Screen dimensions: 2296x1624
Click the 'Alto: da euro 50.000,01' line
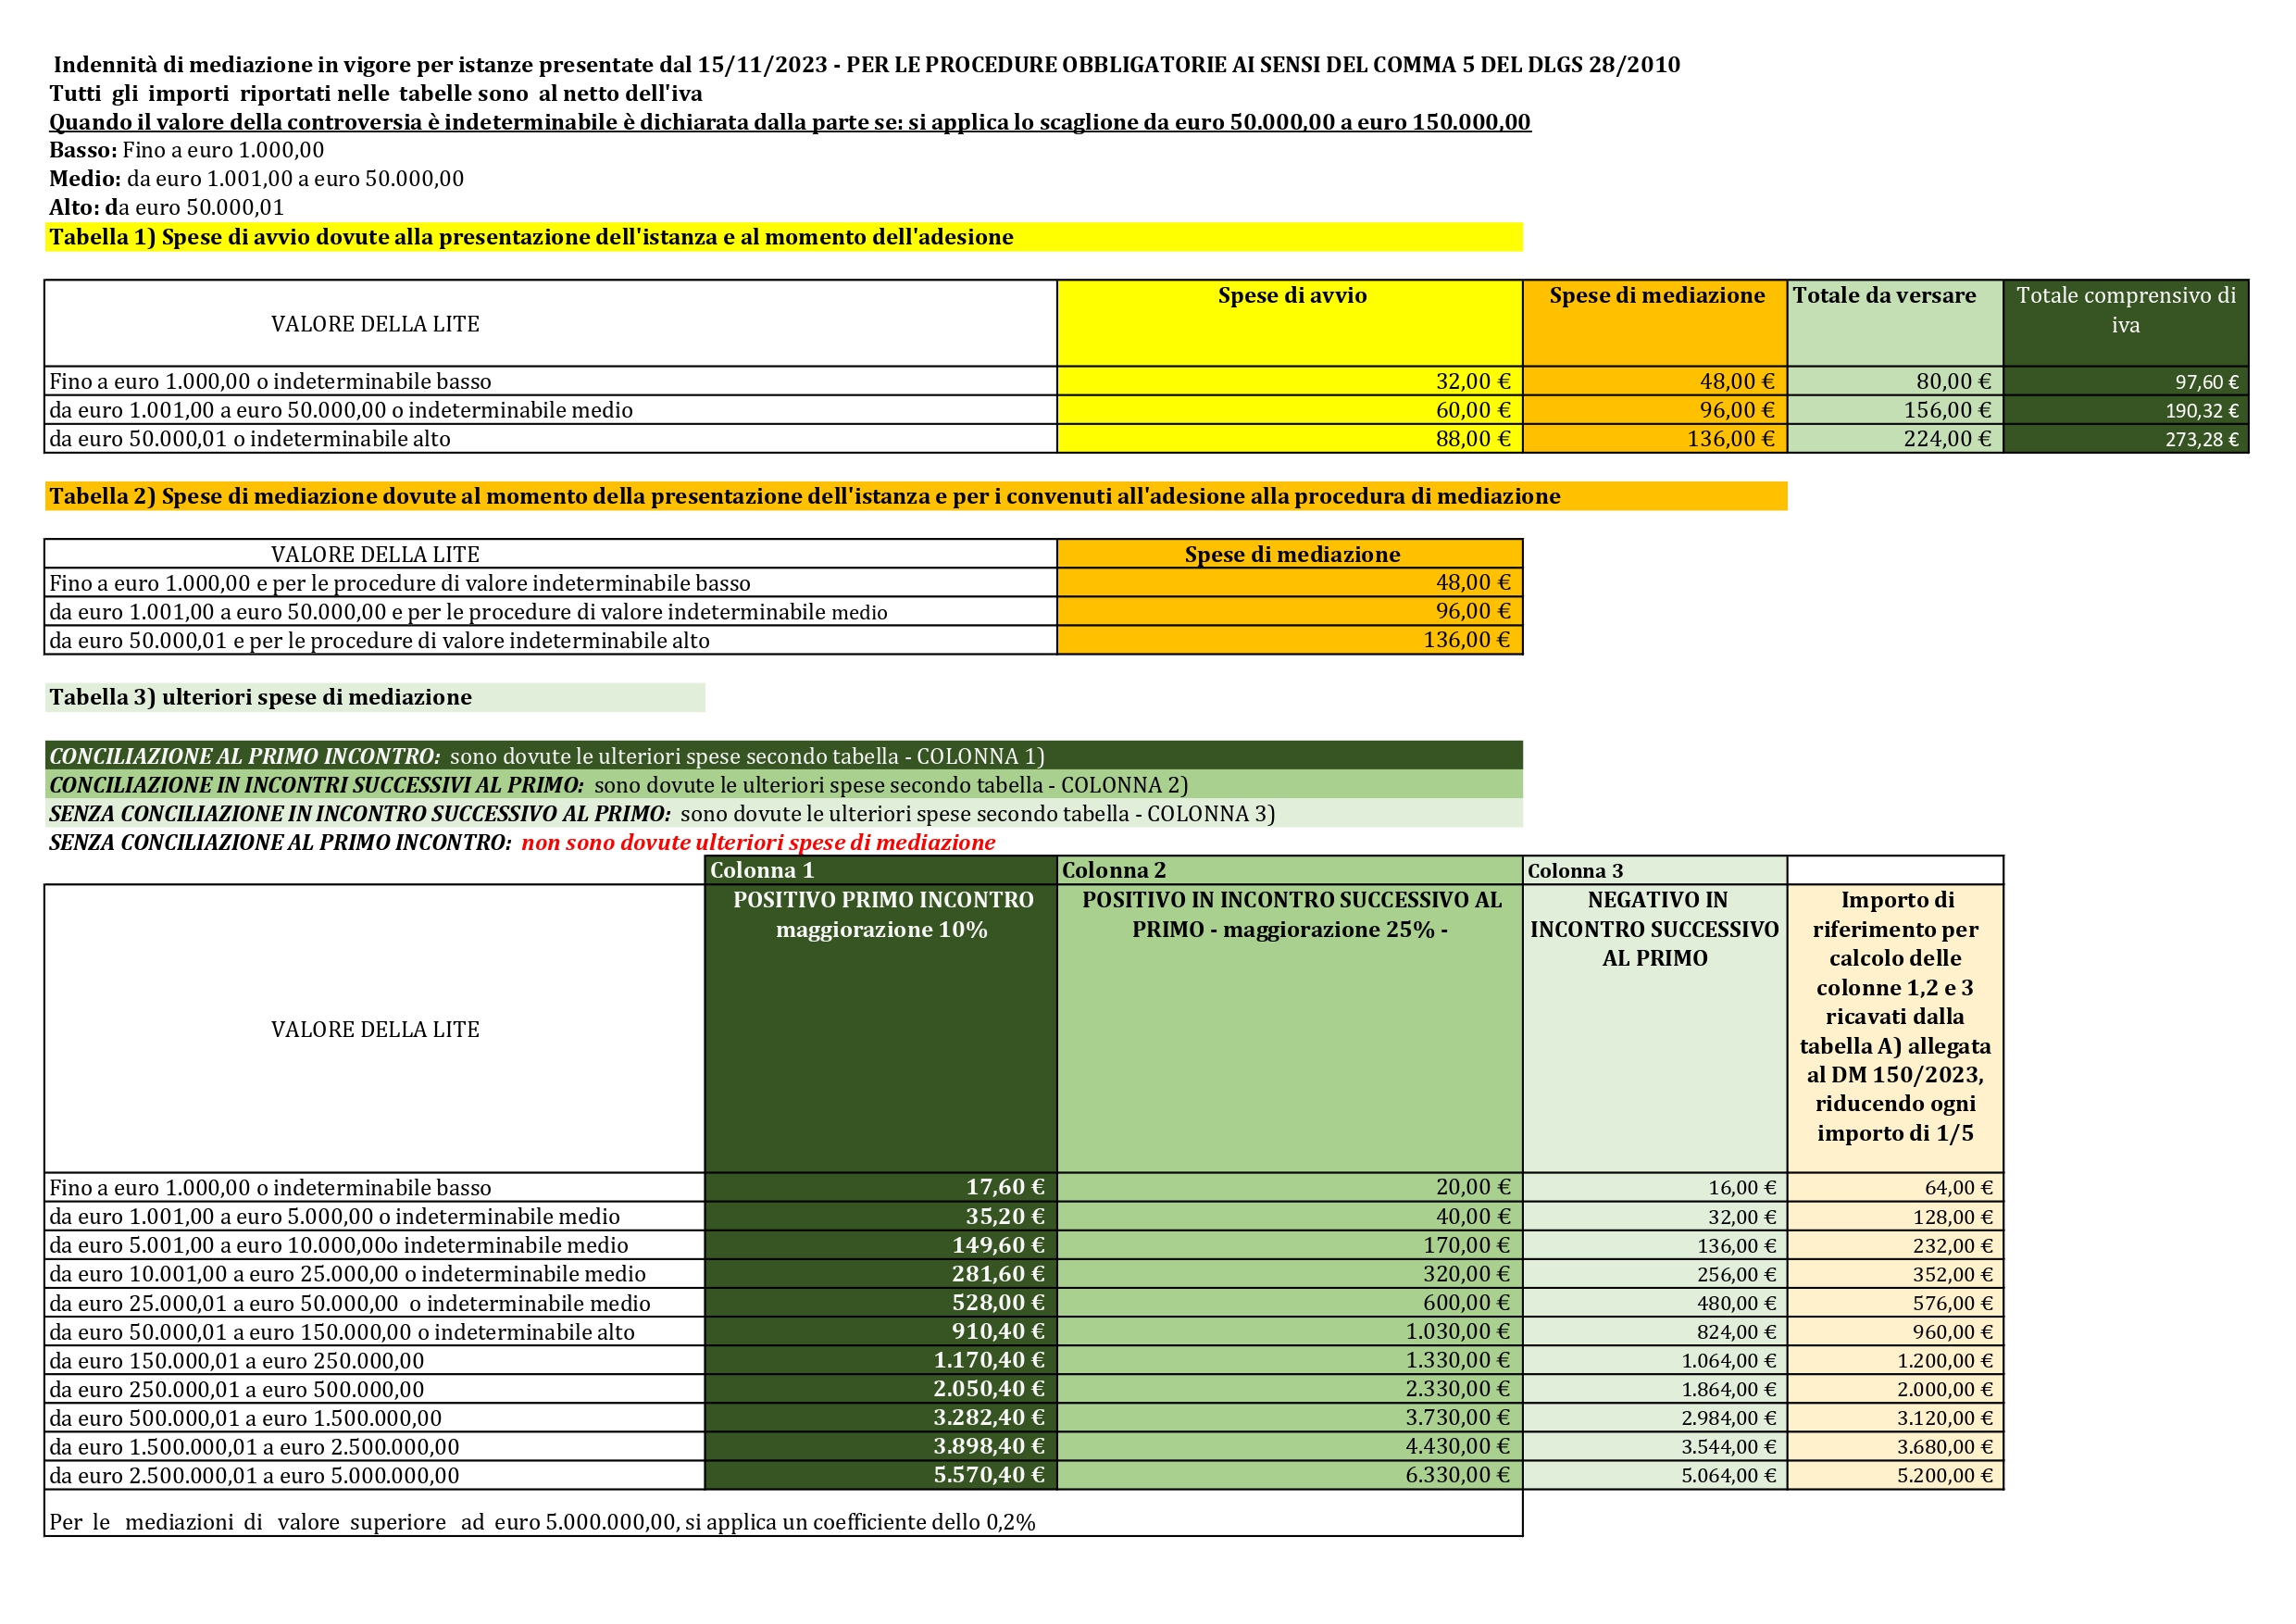[x=167, y=207]
